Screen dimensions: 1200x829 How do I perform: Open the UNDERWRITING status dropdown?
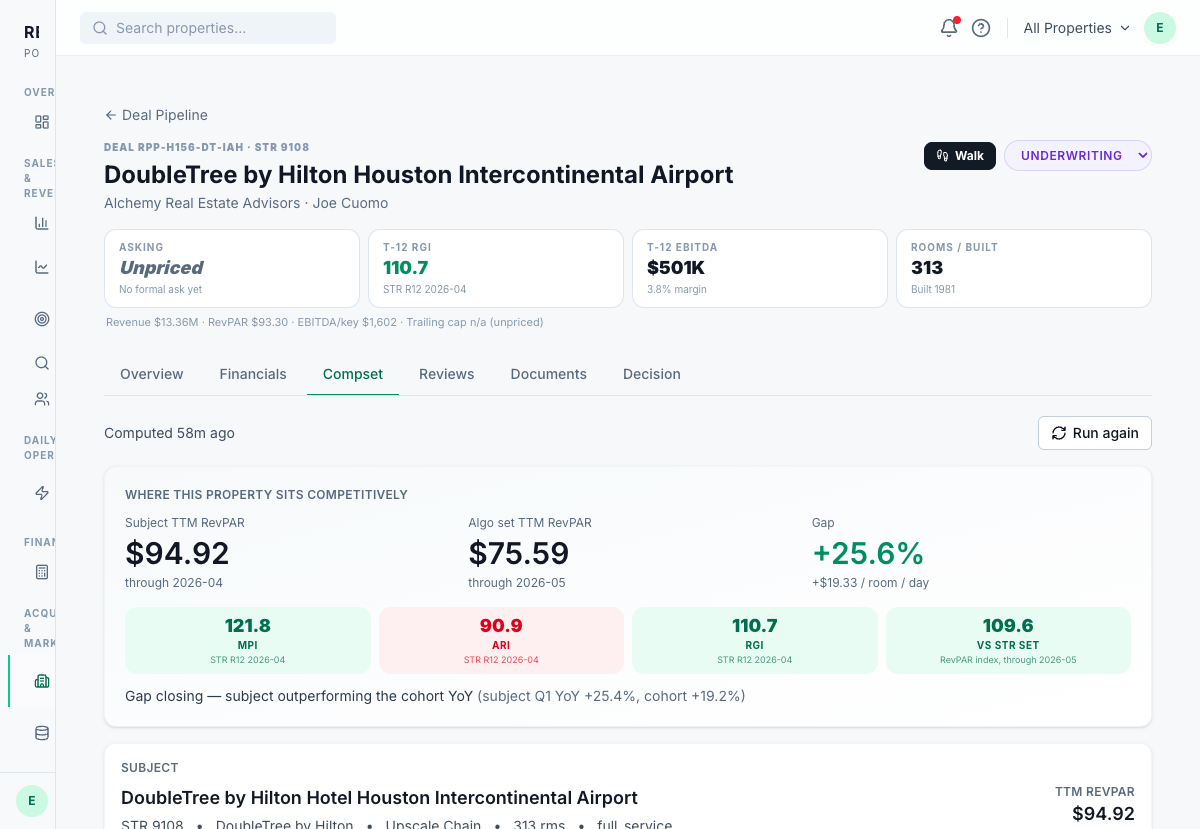(1078, 155)
